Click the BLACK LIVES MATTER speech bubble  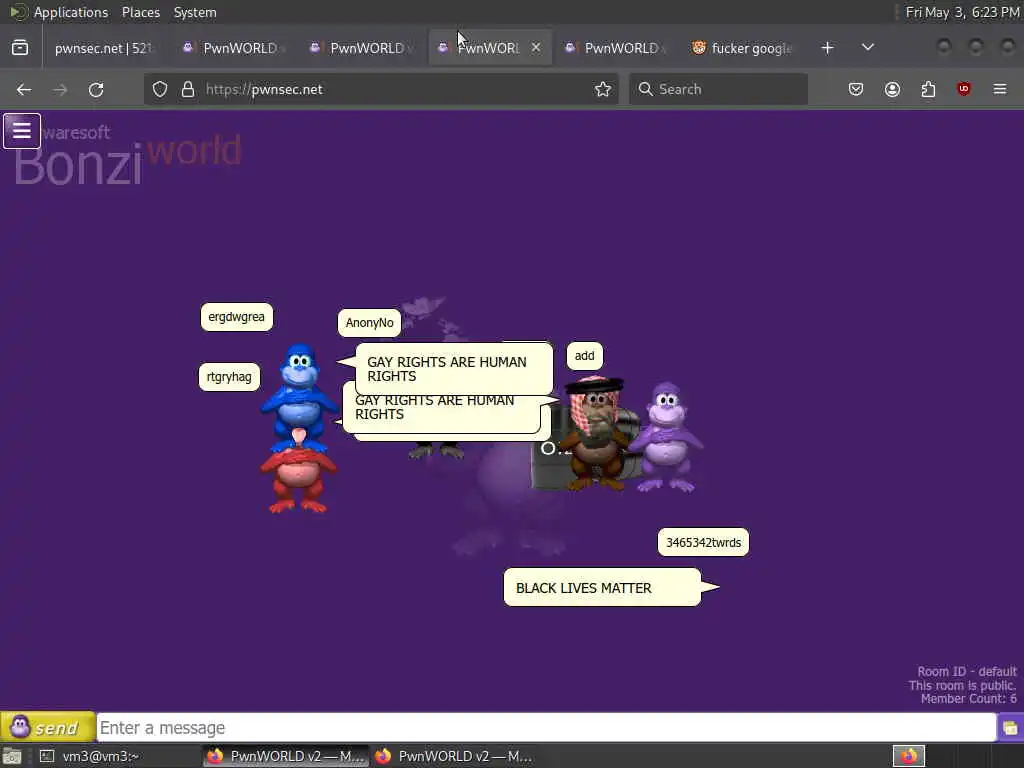point(602,587)
